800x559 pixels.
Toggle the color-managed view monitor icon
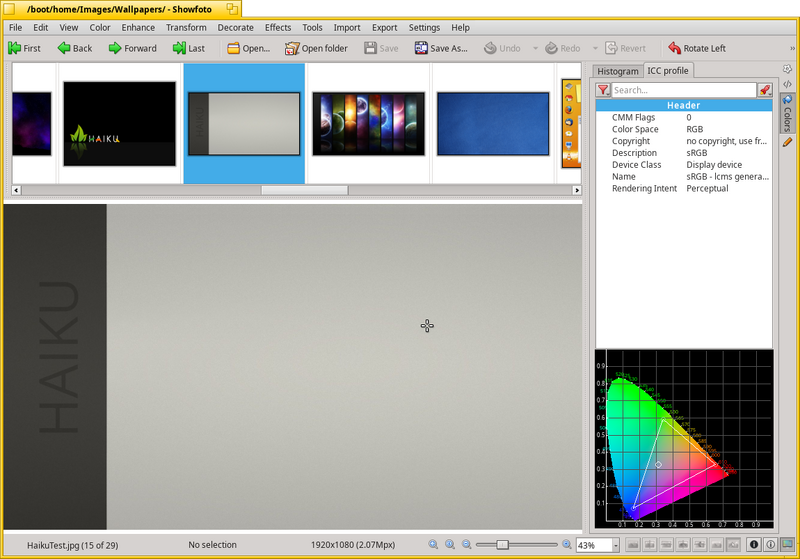(x=787, y=544)
